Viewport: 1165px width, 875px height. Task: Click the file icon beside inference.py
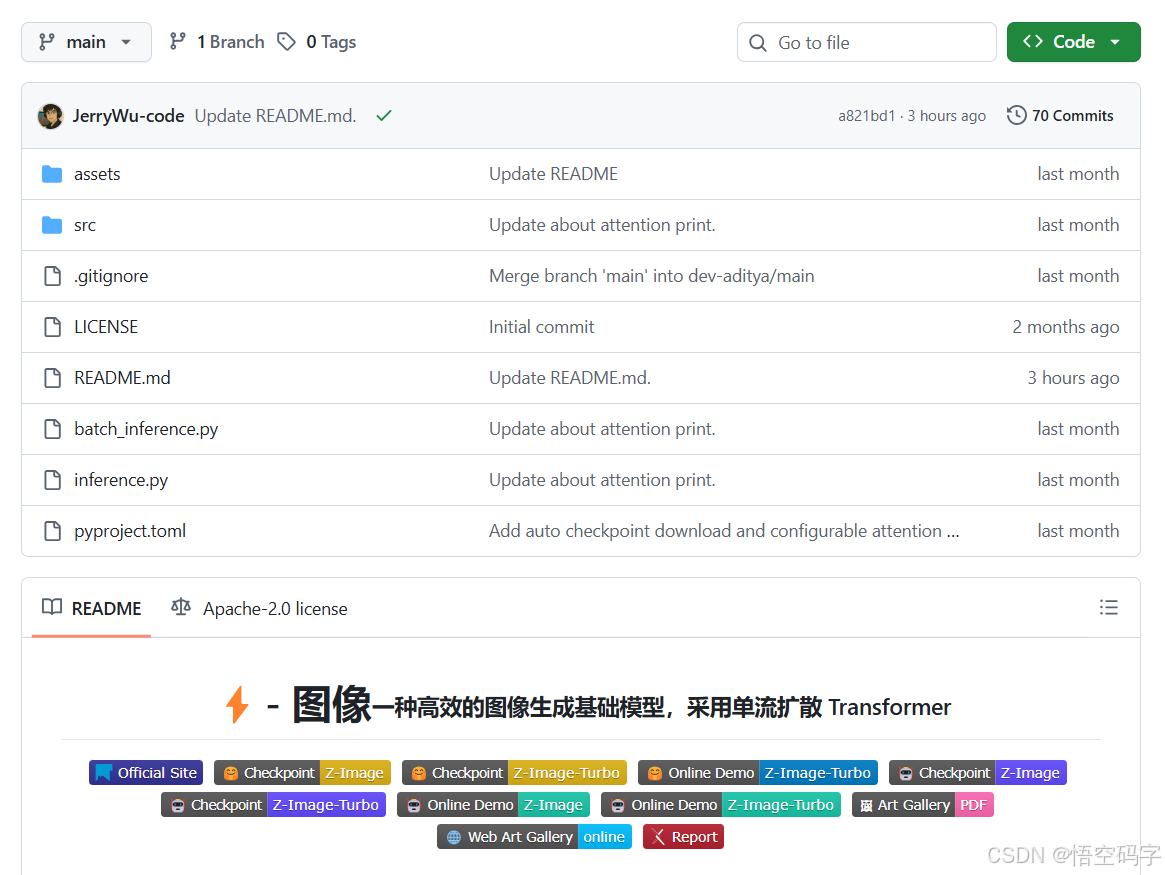coord(53,481)
